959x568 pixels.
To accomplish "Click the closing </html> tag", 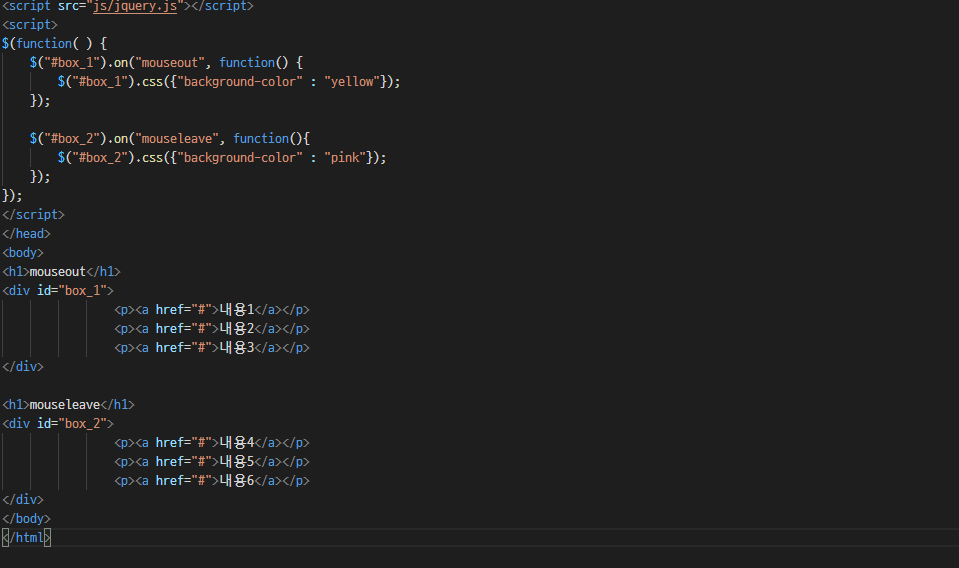I will coord(26,537).
